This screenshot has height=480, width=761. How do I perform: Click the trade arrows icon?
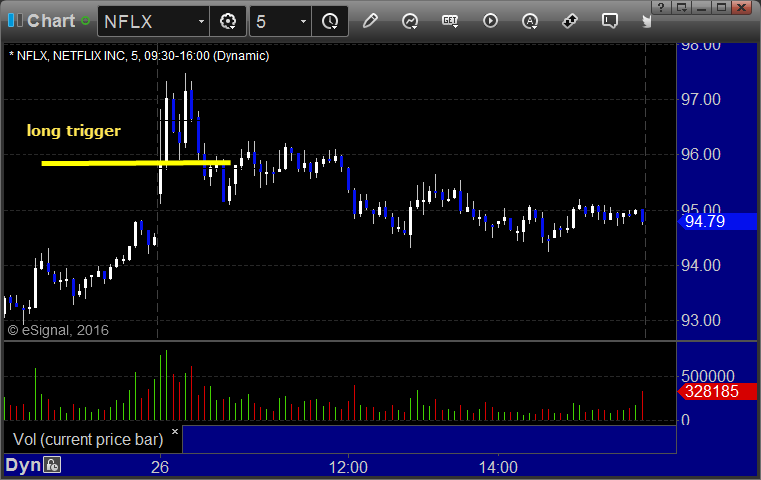click(569, 21)
